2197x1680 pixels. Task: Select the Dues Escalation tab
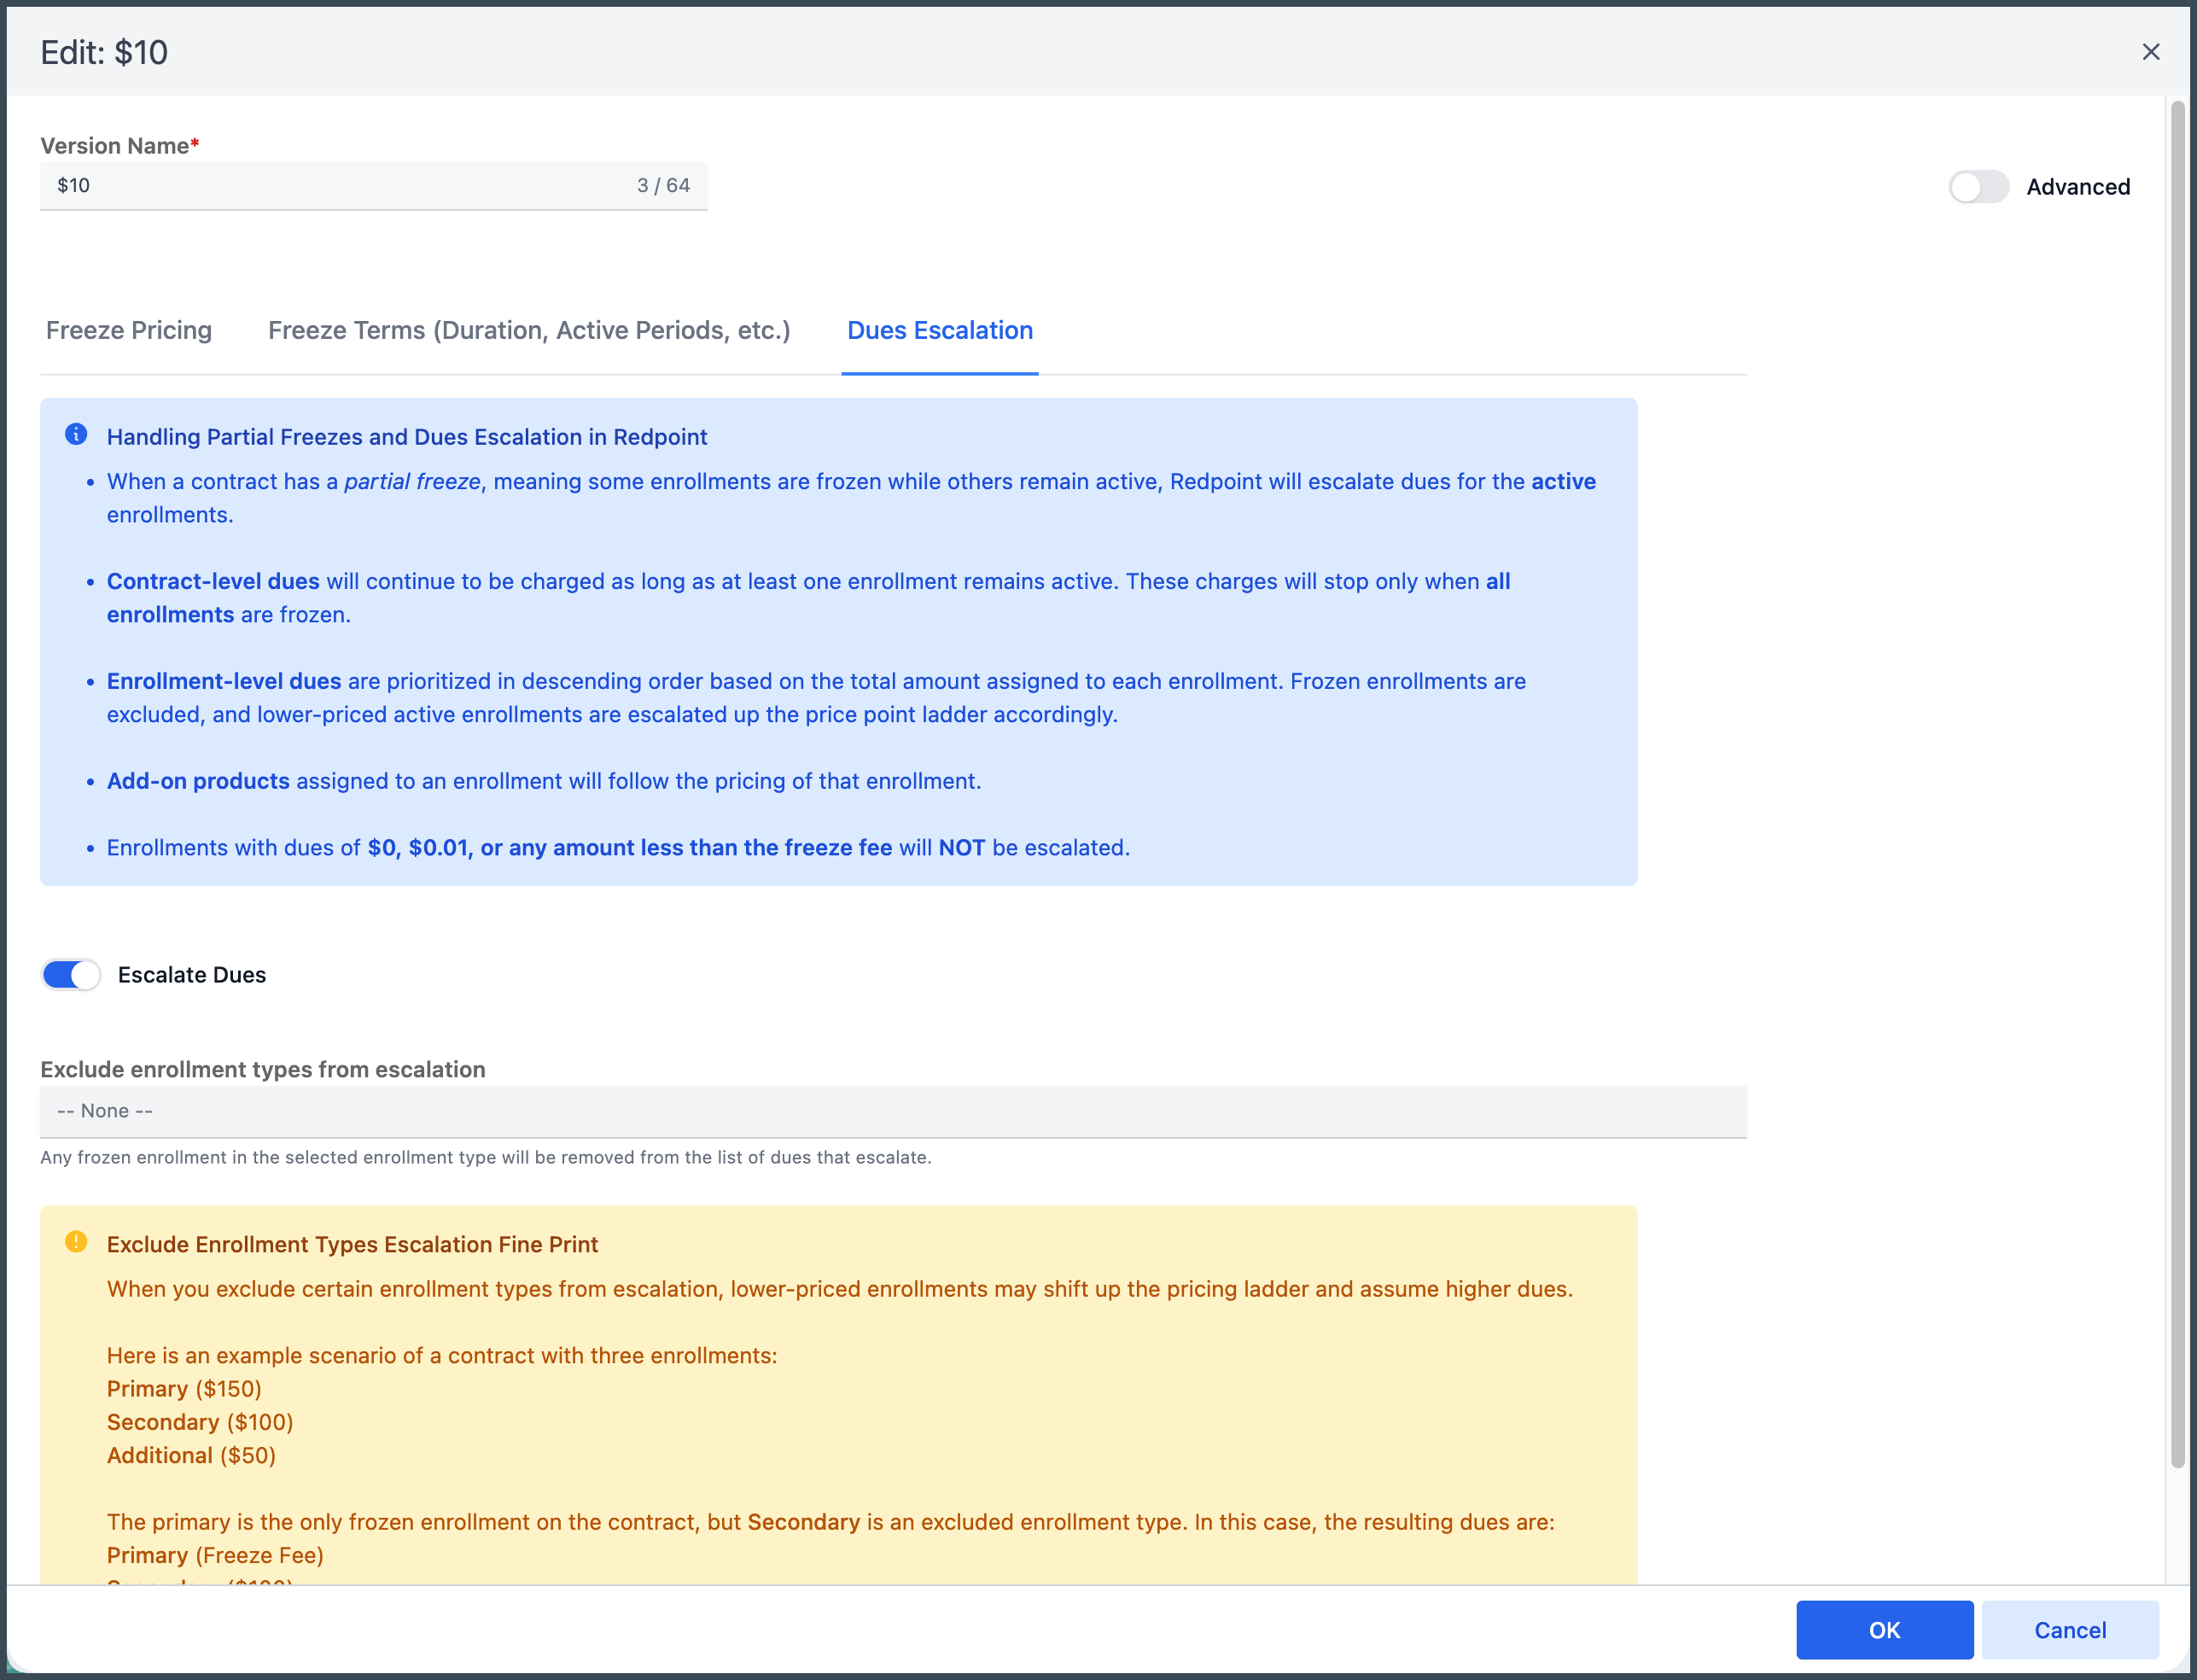point(939,330)
